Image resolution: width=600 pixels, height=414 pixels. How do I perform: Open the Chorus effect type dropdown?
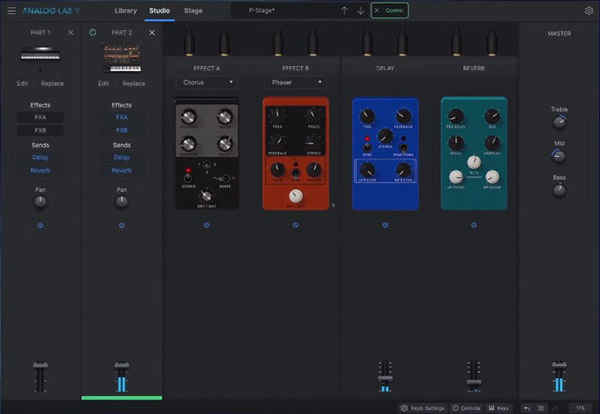coord(206,82)
